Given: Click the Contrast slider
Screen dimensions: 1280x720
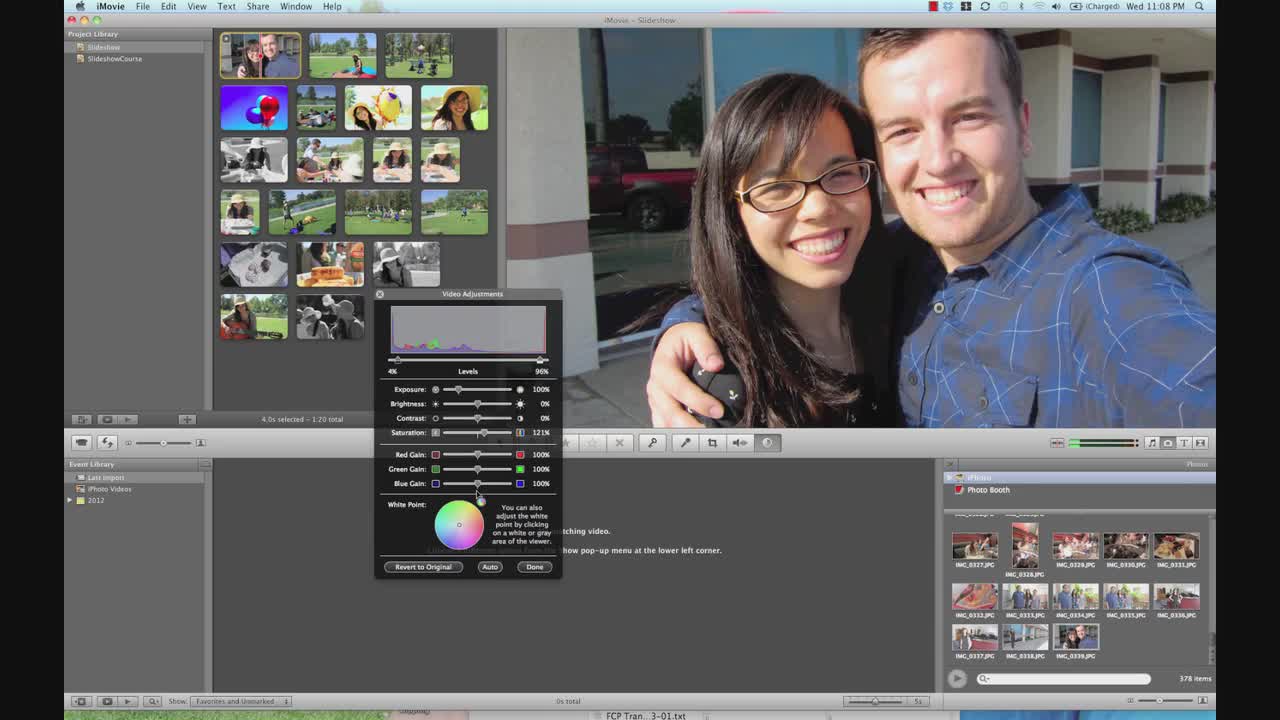Looking at the screenshot, I should click(477, 418).
